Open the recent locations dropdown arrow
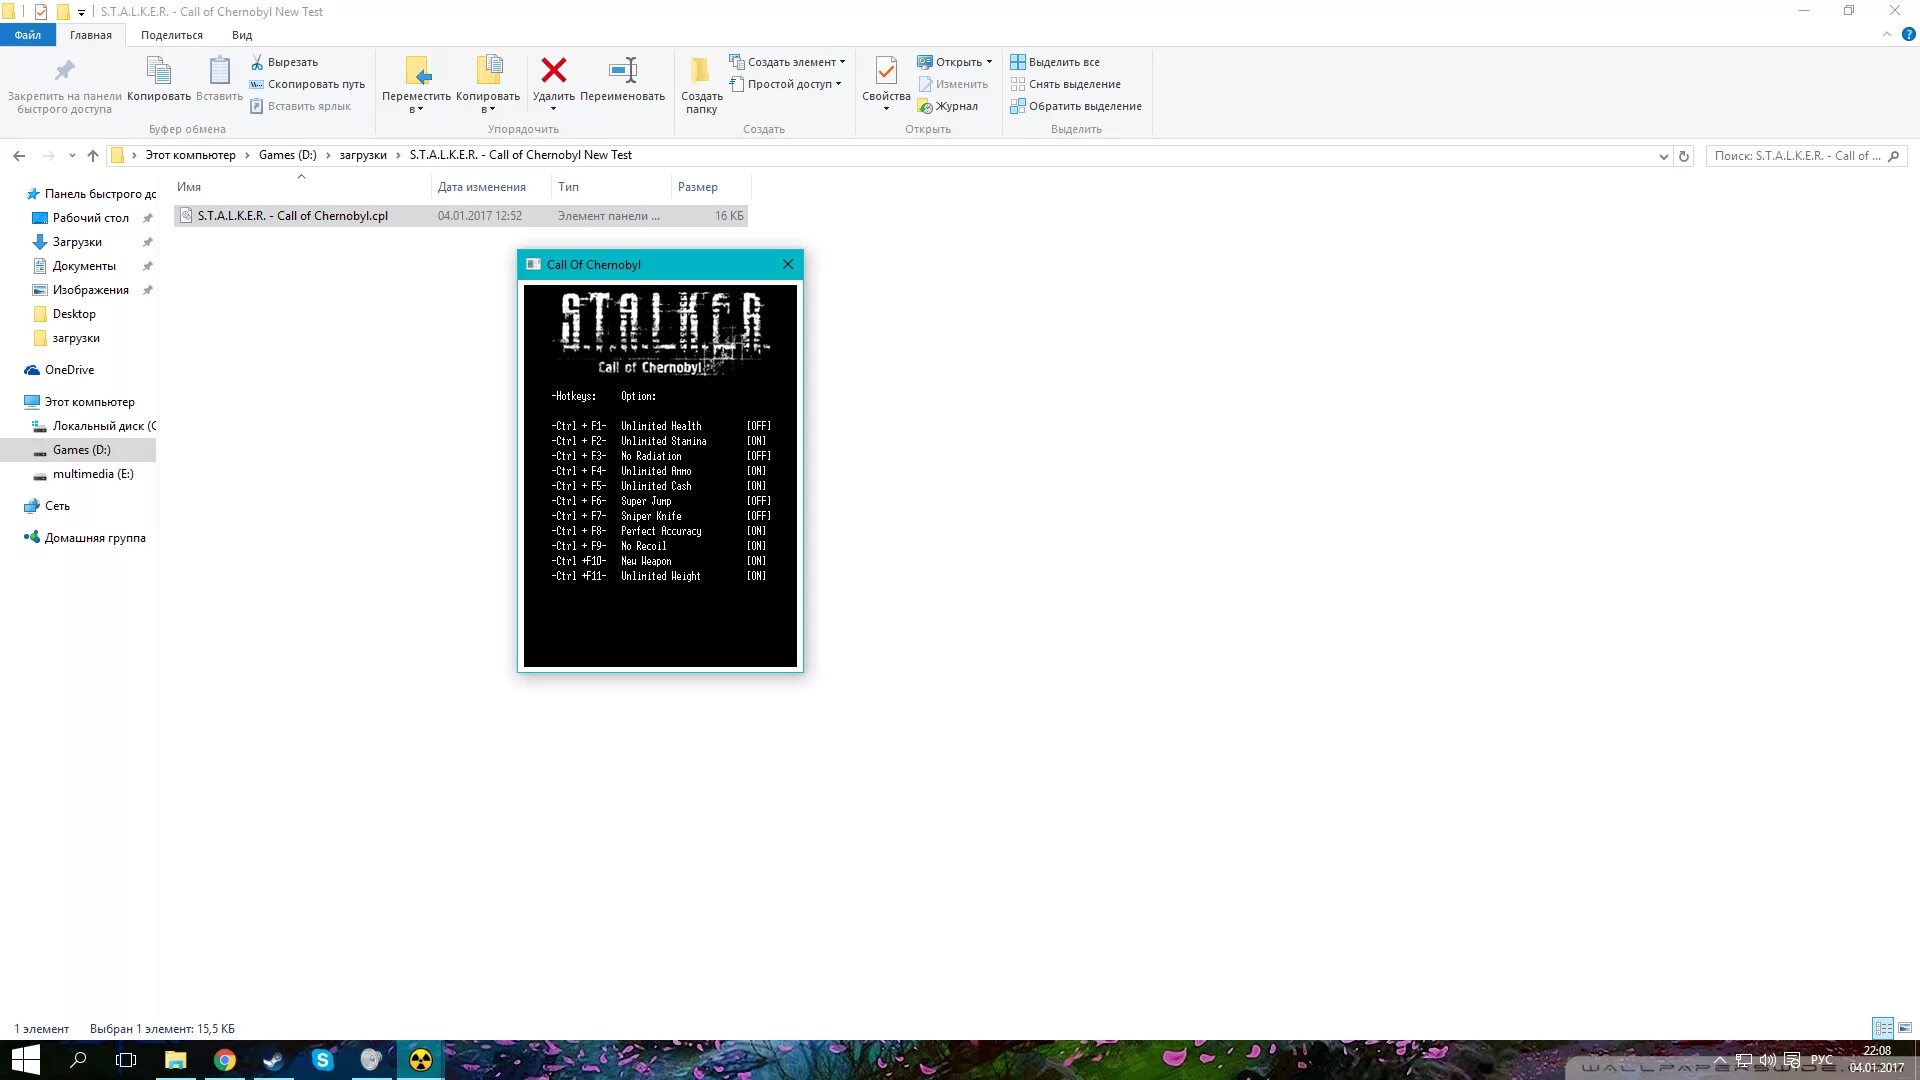Screen dimensions: 1920x1080 pos(72,156)
